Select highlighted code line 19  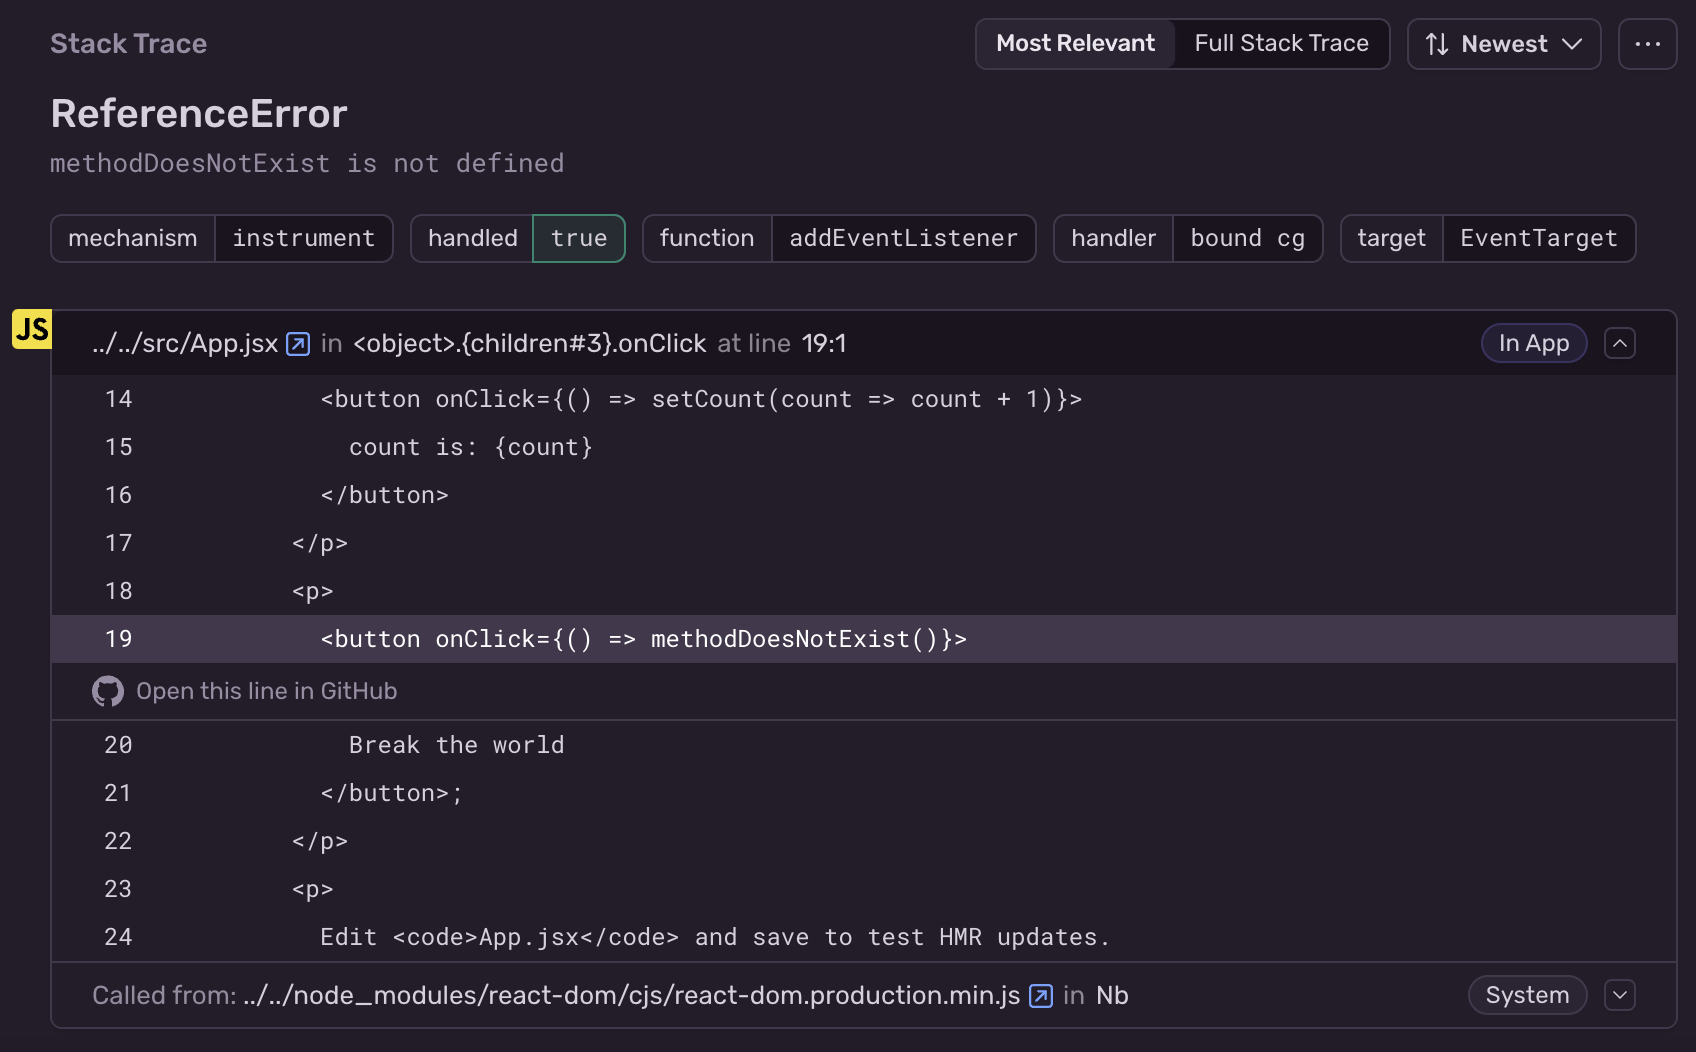642,638
